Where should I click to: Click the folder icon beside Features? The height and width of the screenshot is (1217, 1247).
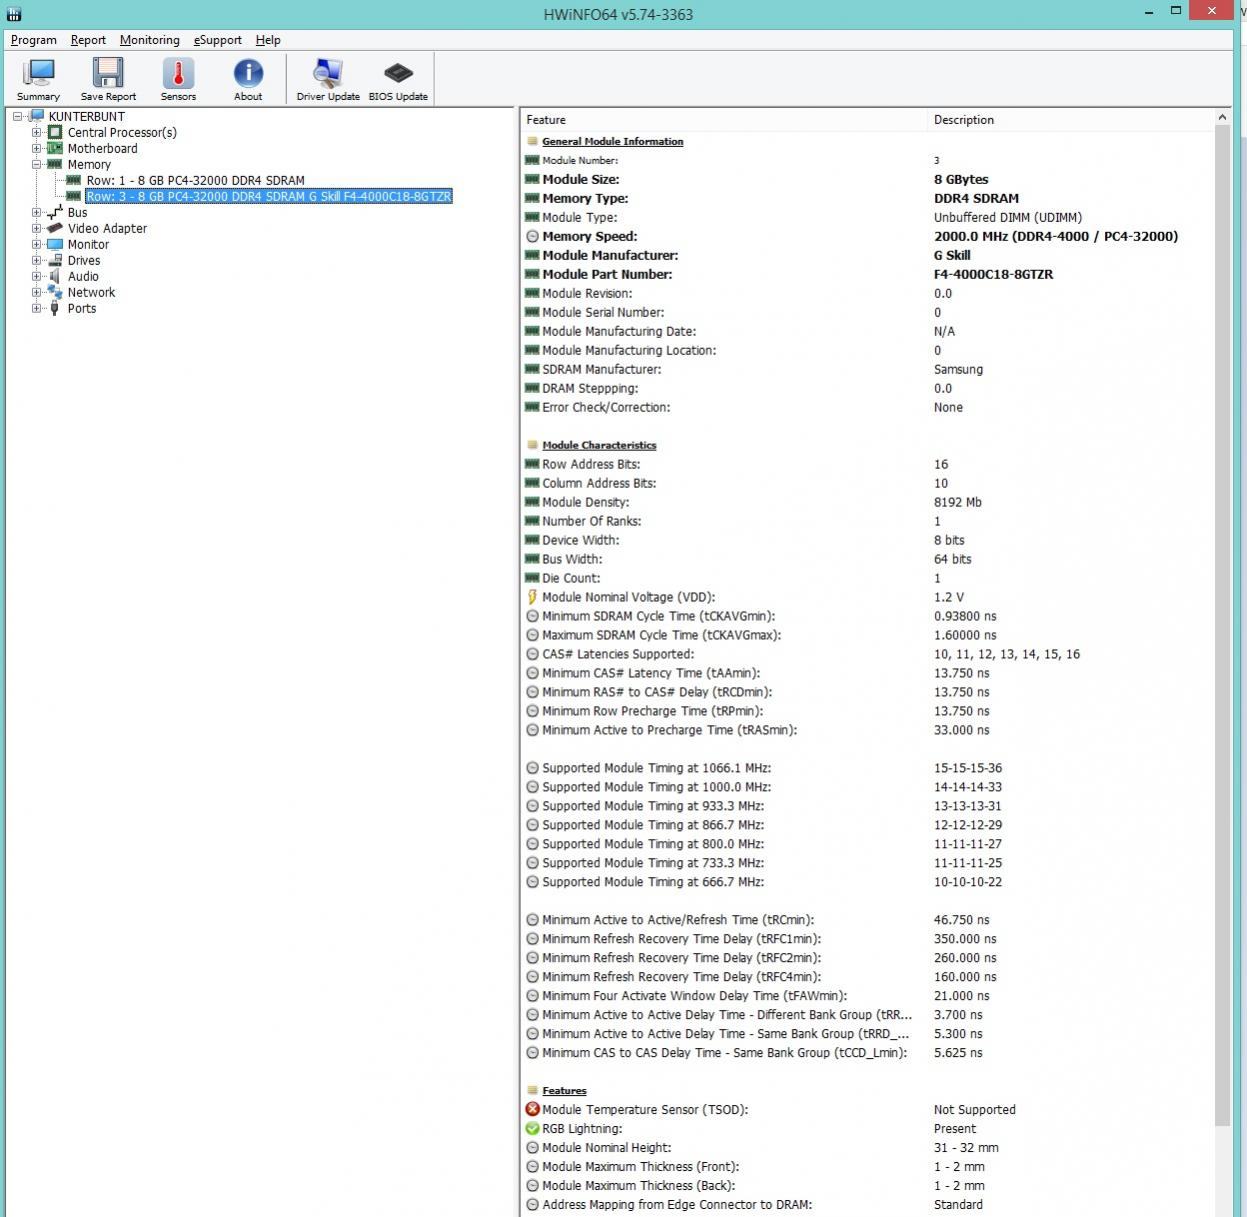click(532, 1090)
